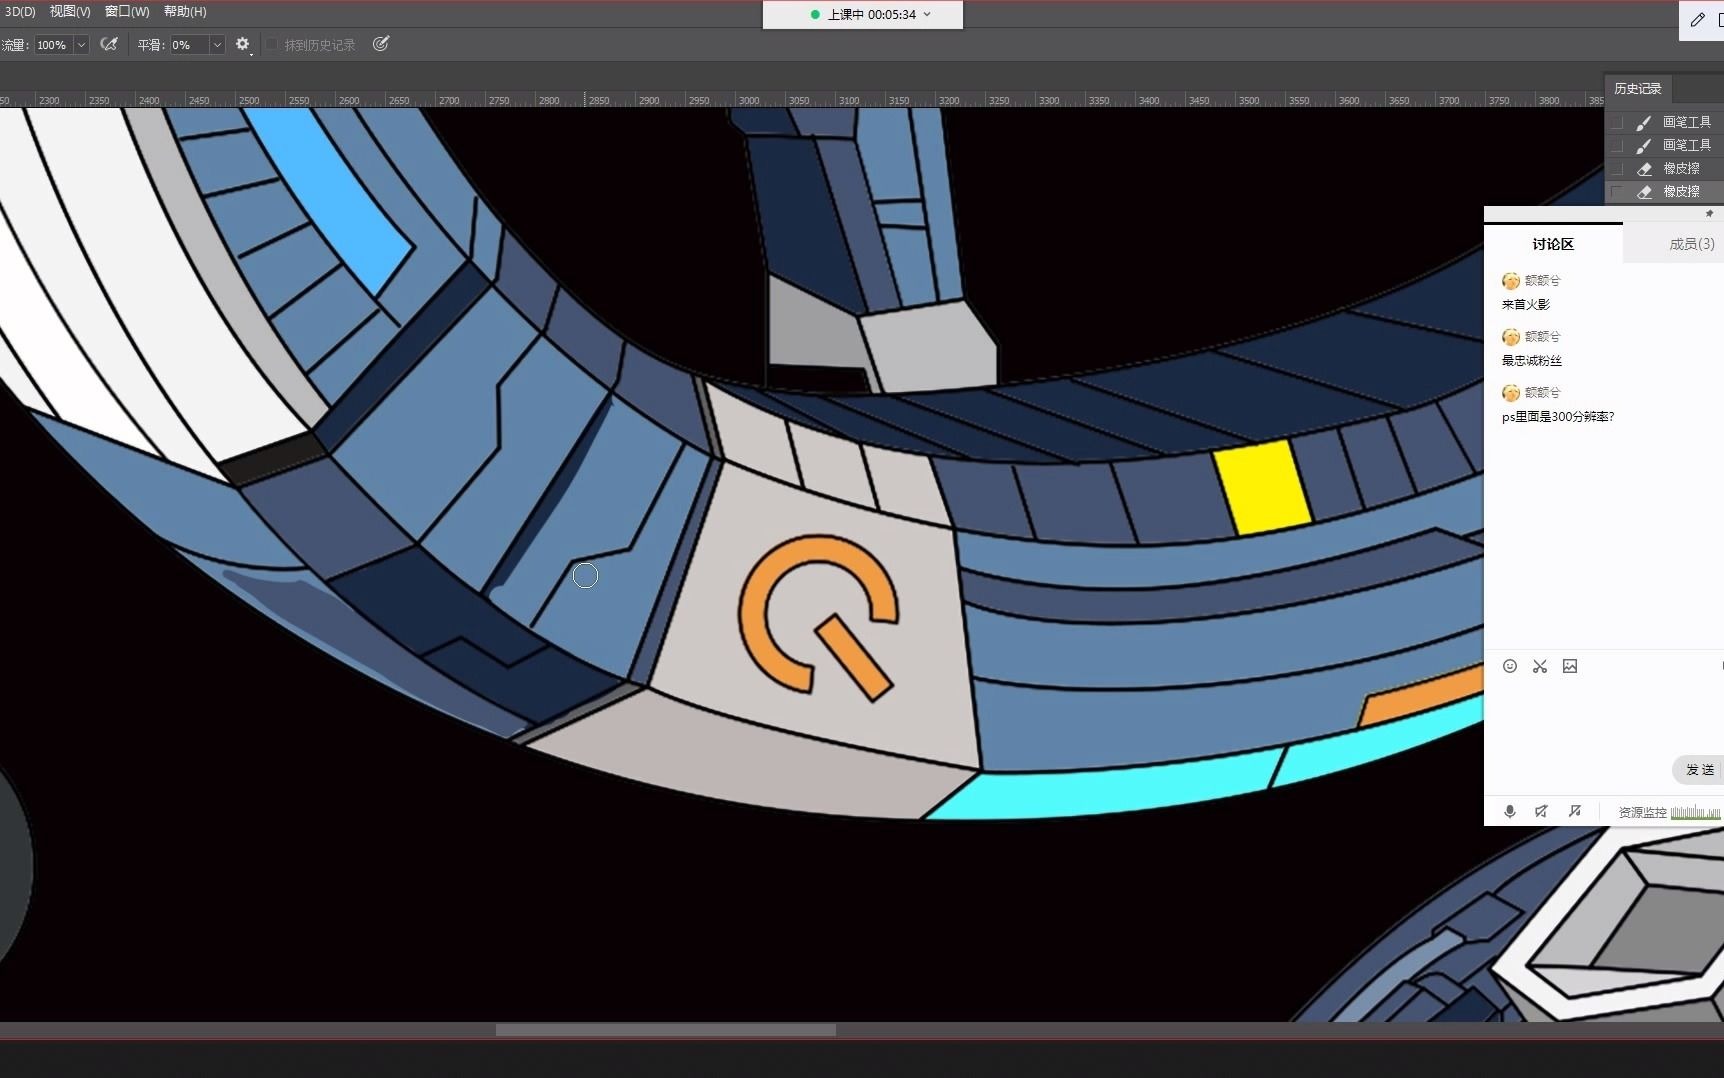This screenshot has width=1724, height=1078.
Task: Click the chat message input area
Action: (1604, 715)
